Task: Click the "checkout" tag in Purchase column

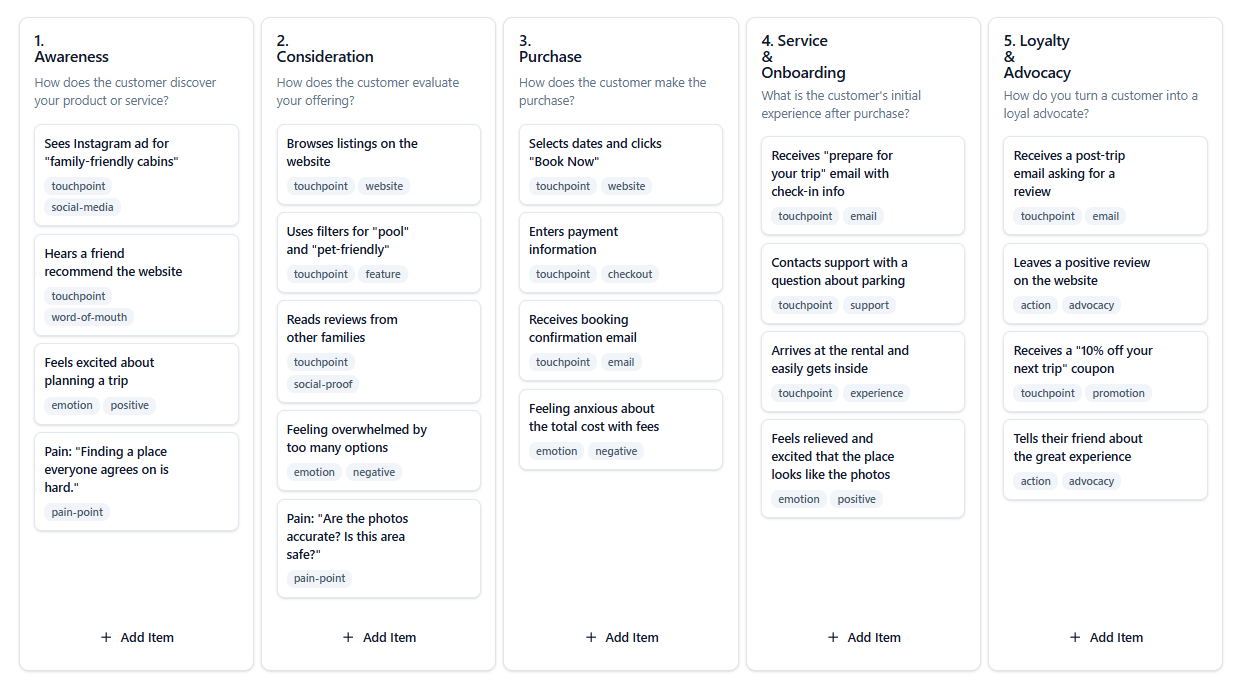Action: (630, 274)
